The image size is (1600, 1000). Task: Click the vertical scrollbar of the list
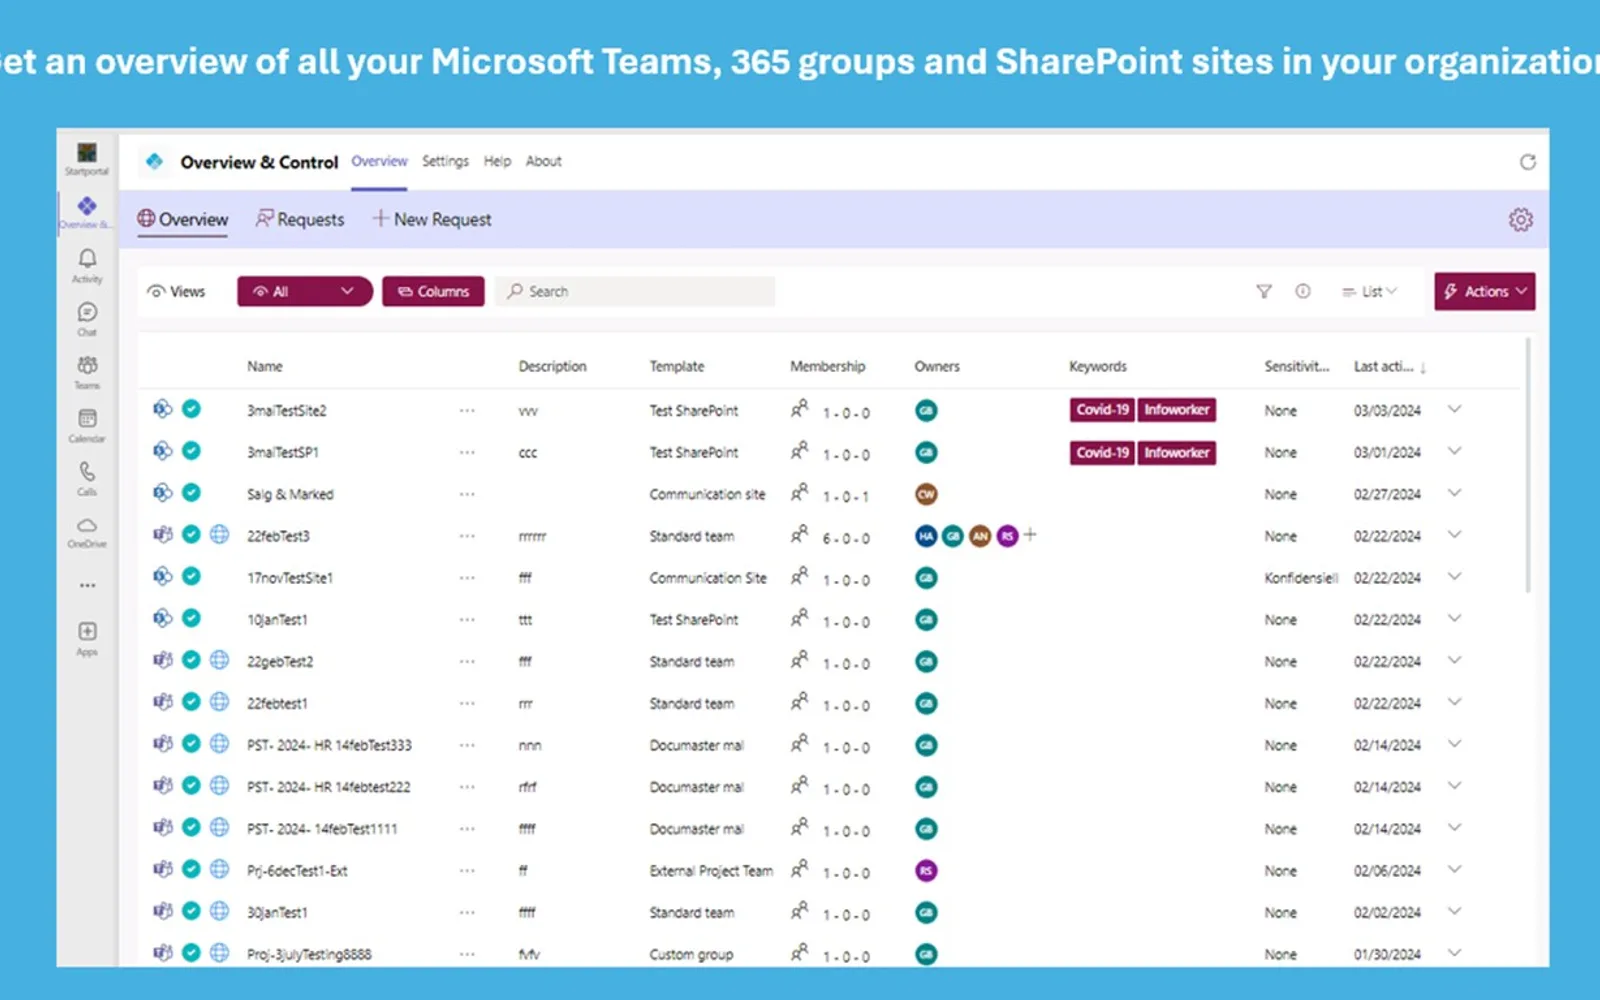pos(1528,465)
